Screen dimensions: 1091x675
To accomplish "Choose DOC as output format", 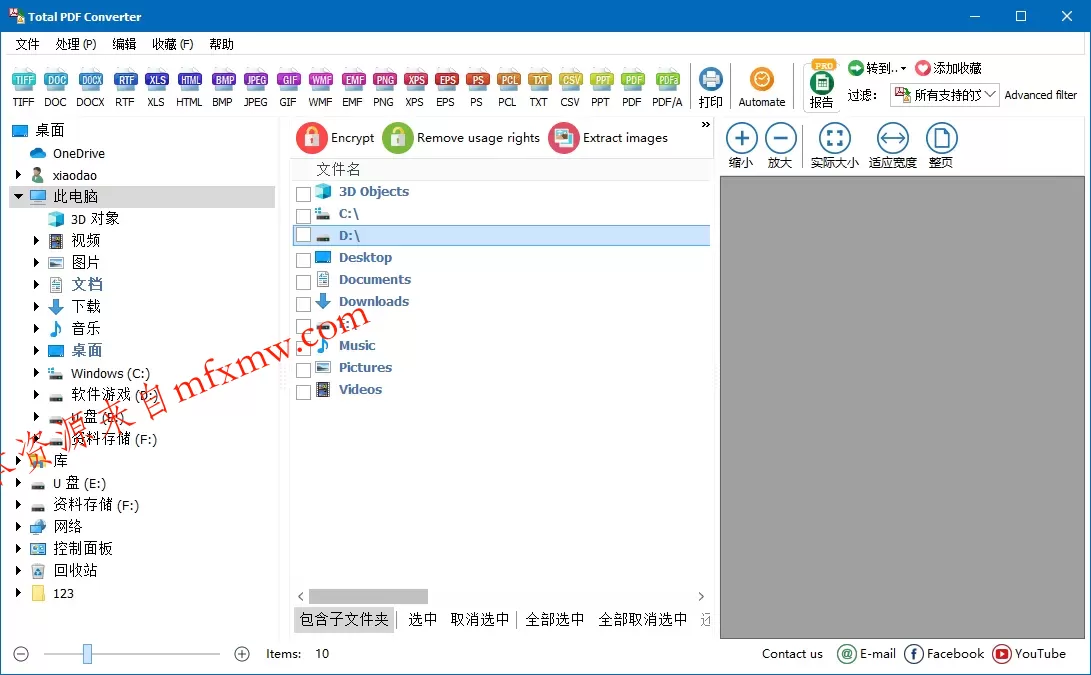I will [56, 88].
